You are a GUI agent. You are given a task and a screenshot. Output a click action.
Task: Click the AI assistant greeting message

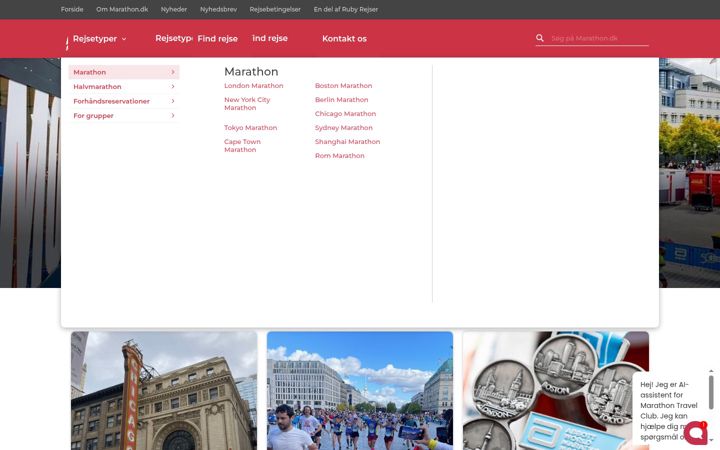[669, 410]
